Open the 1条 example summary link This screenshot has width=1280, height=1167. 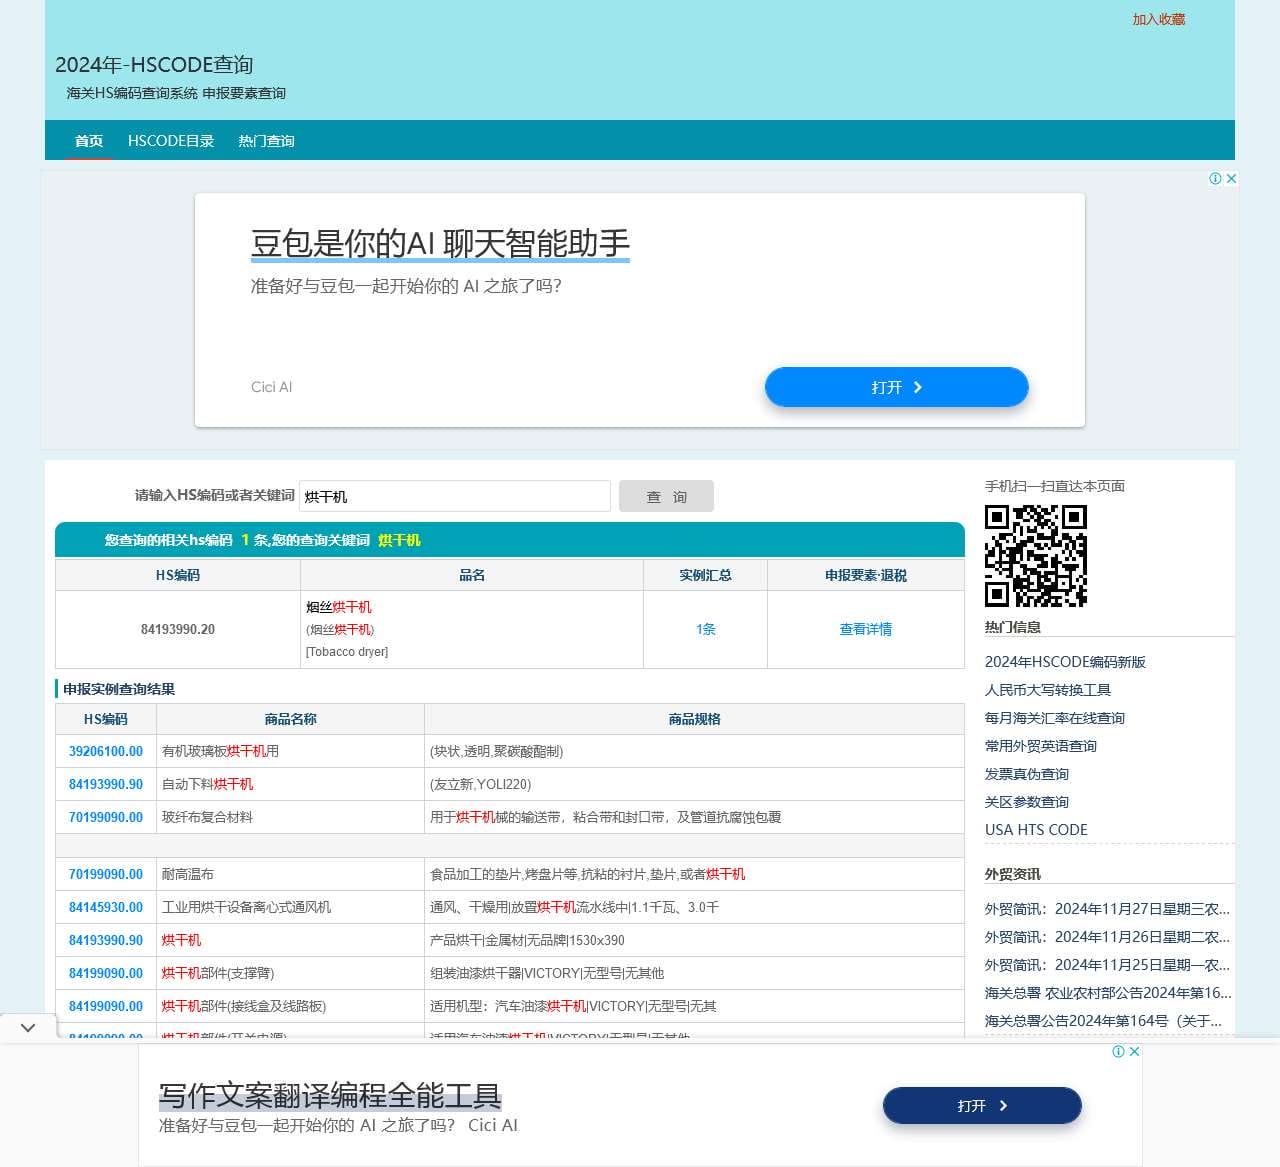point(704,629)
